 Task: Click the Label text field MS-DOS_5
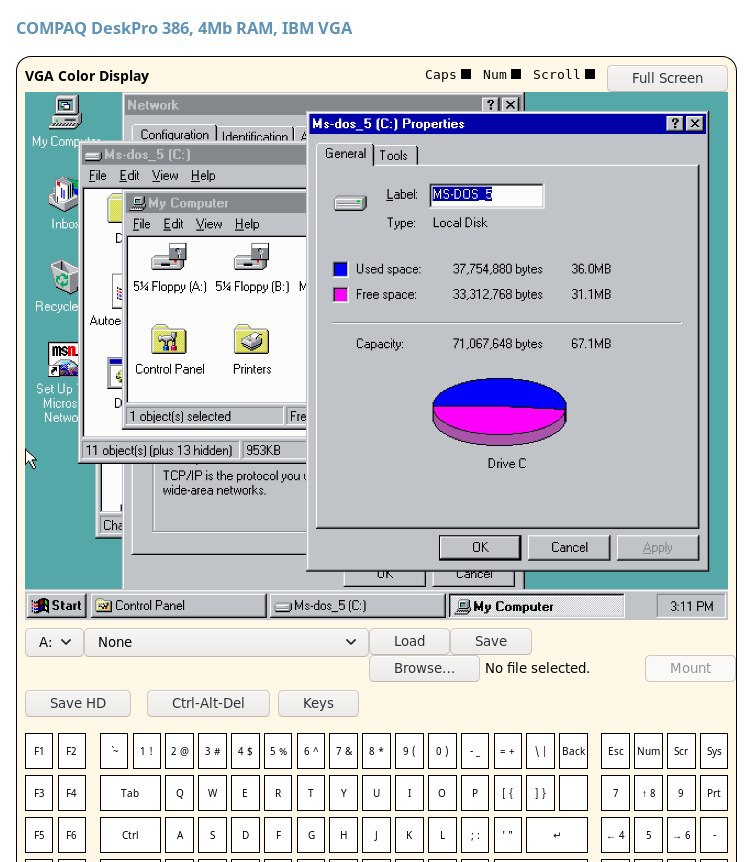(x=486, y=195)
